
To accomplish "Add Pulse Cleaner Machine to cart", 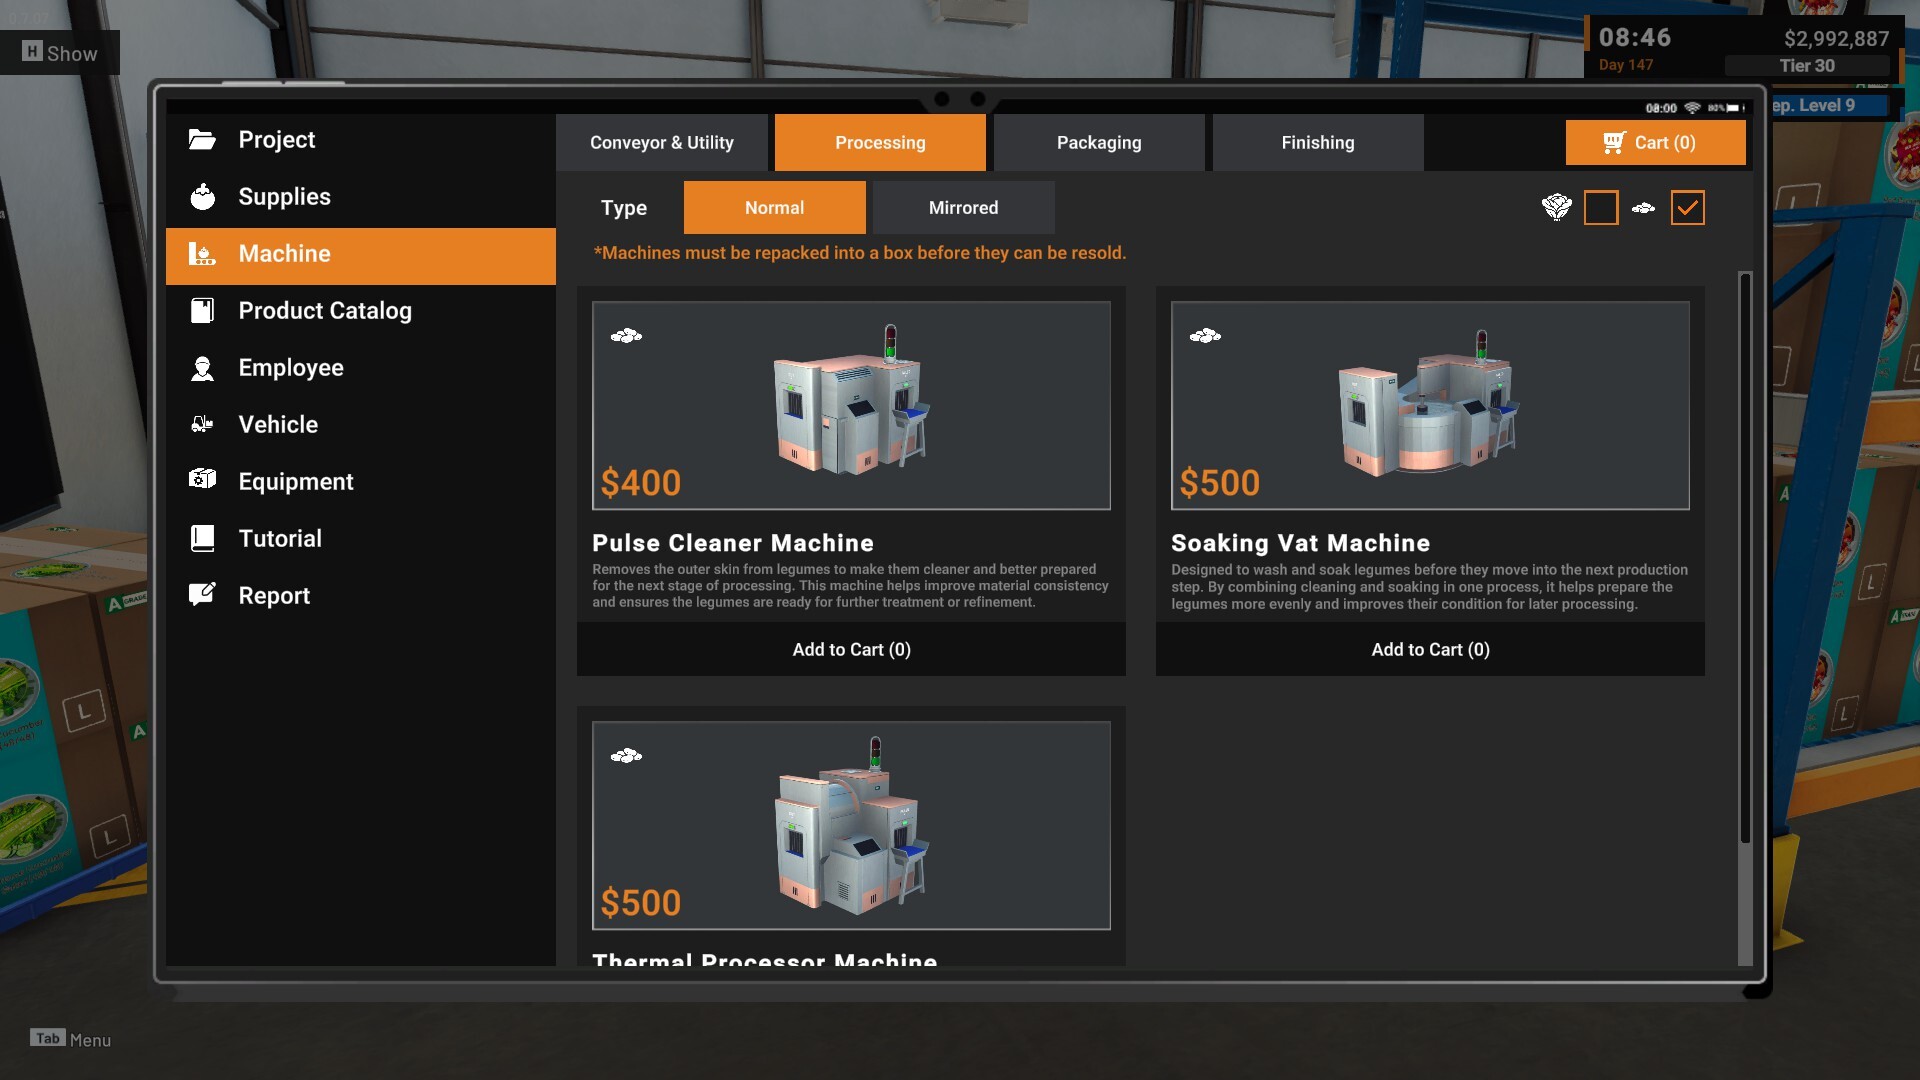I will coord(850,649).
